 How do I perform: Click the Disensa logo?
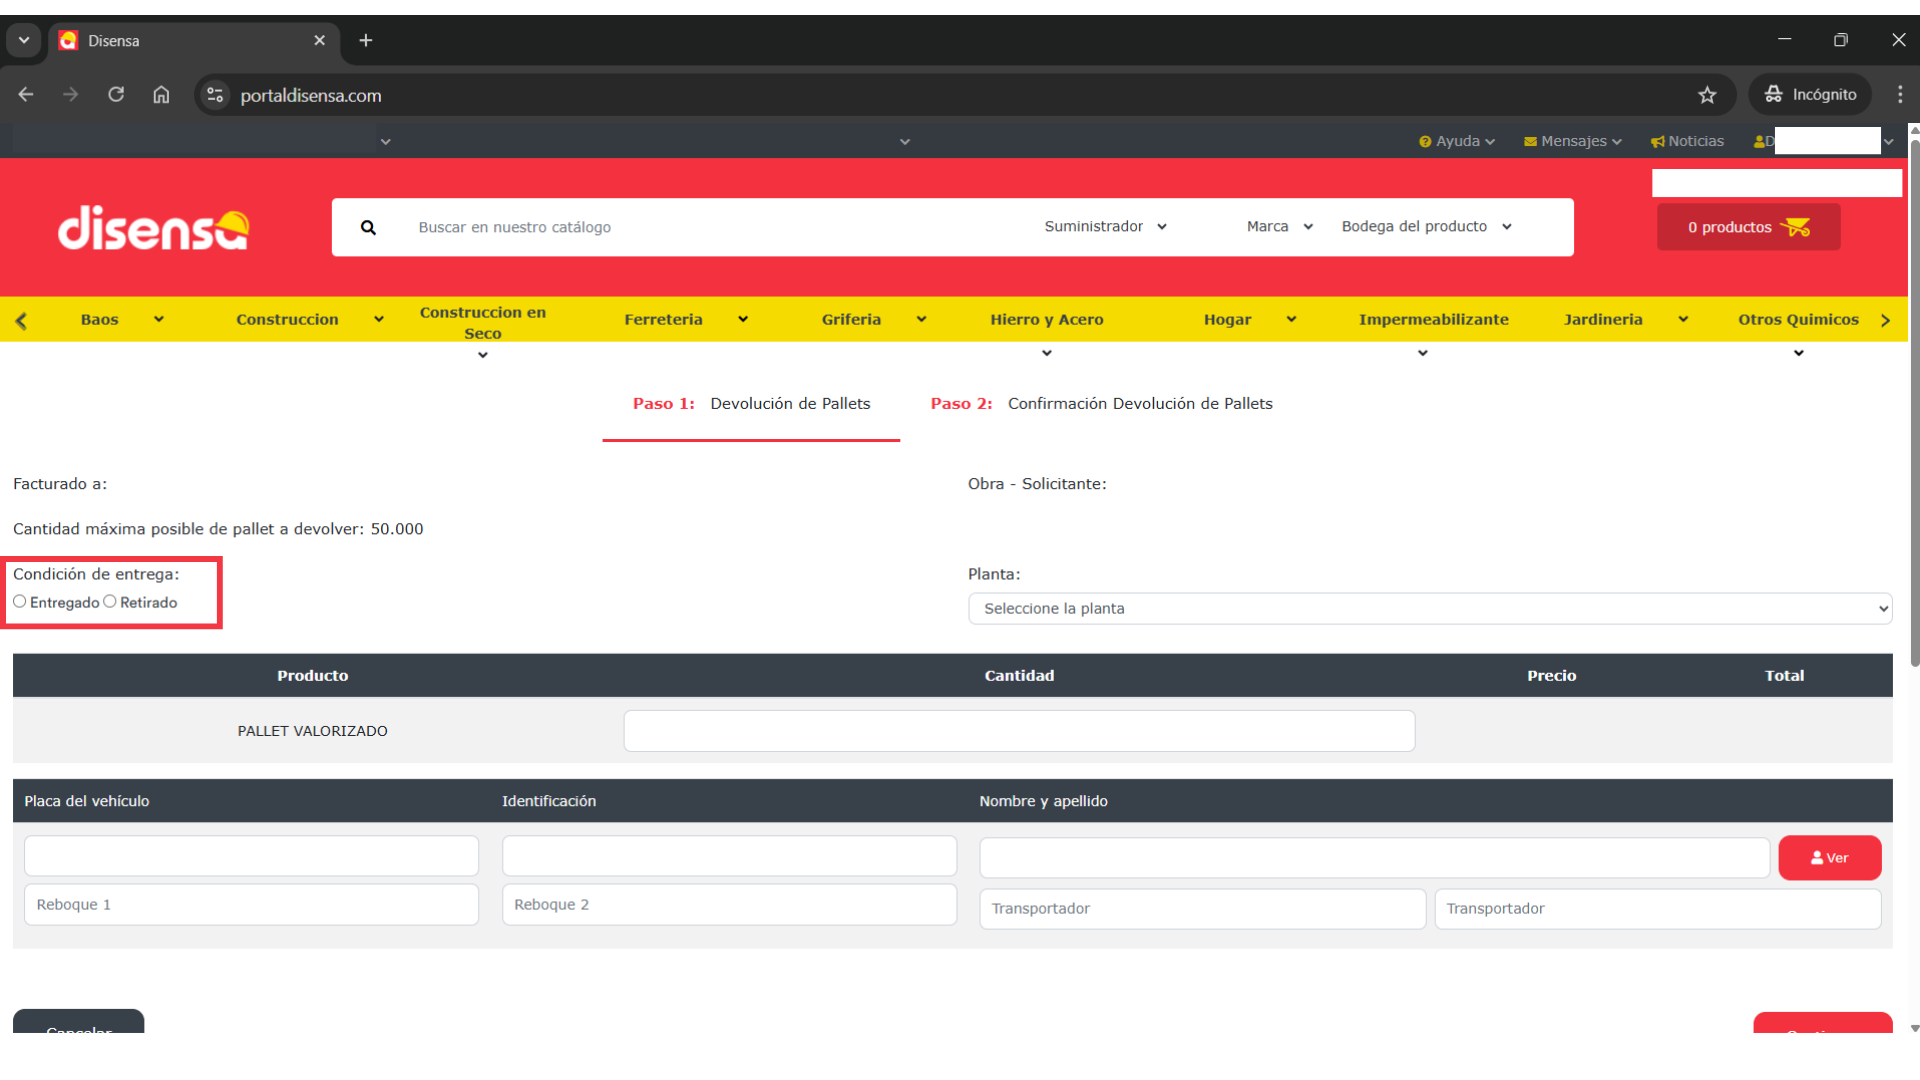[153, 228]
